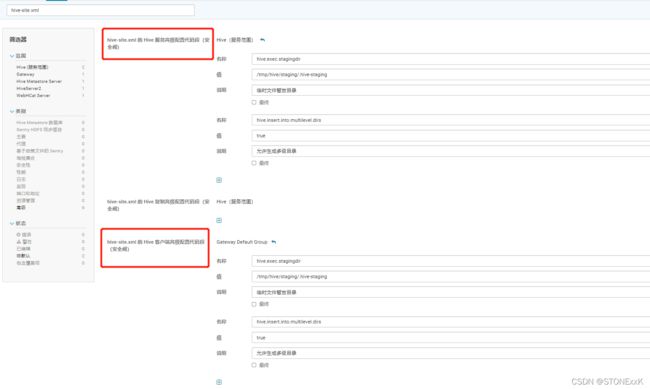
Task: Select 包含覆盖项 overrides status filter
Action: (x=28, y=263)
